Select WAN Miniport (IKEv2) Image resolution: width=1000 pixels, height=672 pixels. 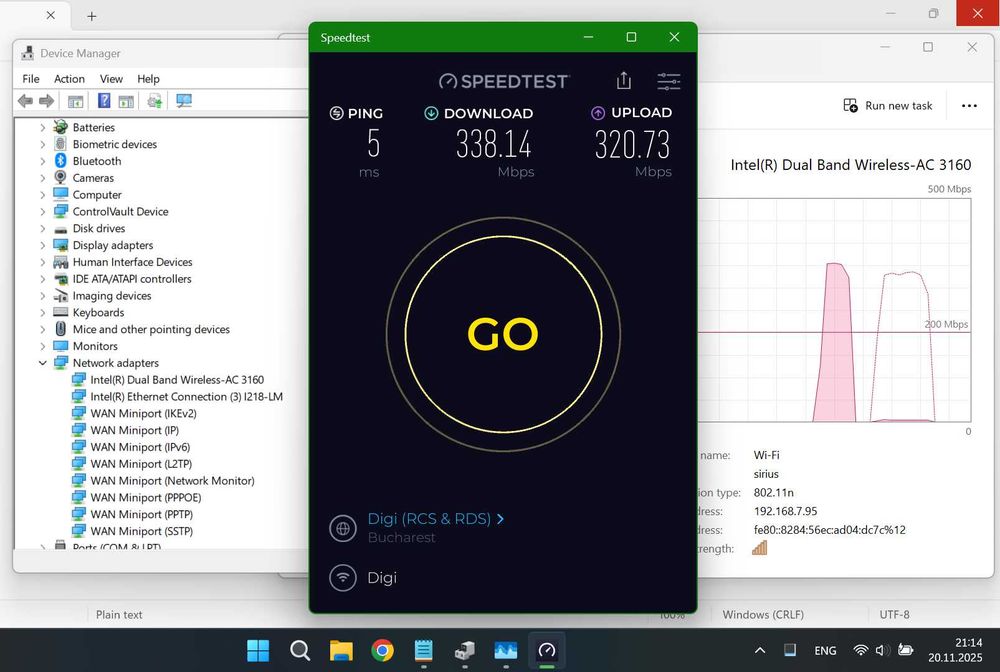[x=143, y=413]
